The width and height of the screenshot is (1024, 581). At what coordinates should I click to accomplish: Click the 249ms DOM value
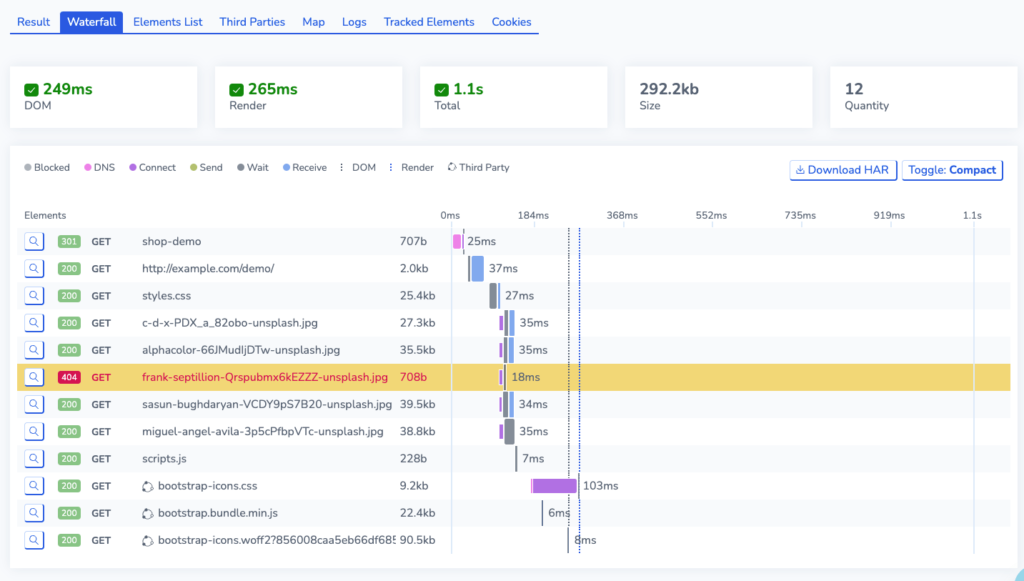click(67, 89)
